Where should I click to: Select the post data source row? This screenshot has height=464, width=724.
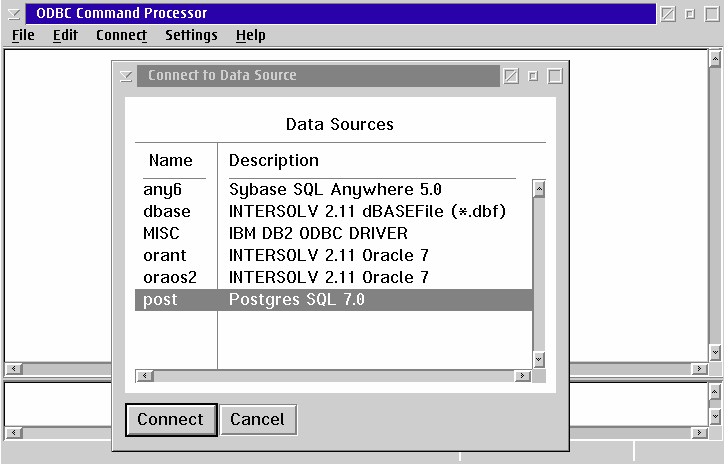pos(333,300)
